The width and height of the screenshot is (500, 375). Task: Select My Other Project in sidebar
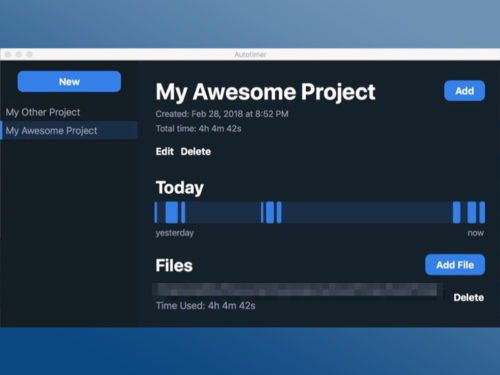43,112
